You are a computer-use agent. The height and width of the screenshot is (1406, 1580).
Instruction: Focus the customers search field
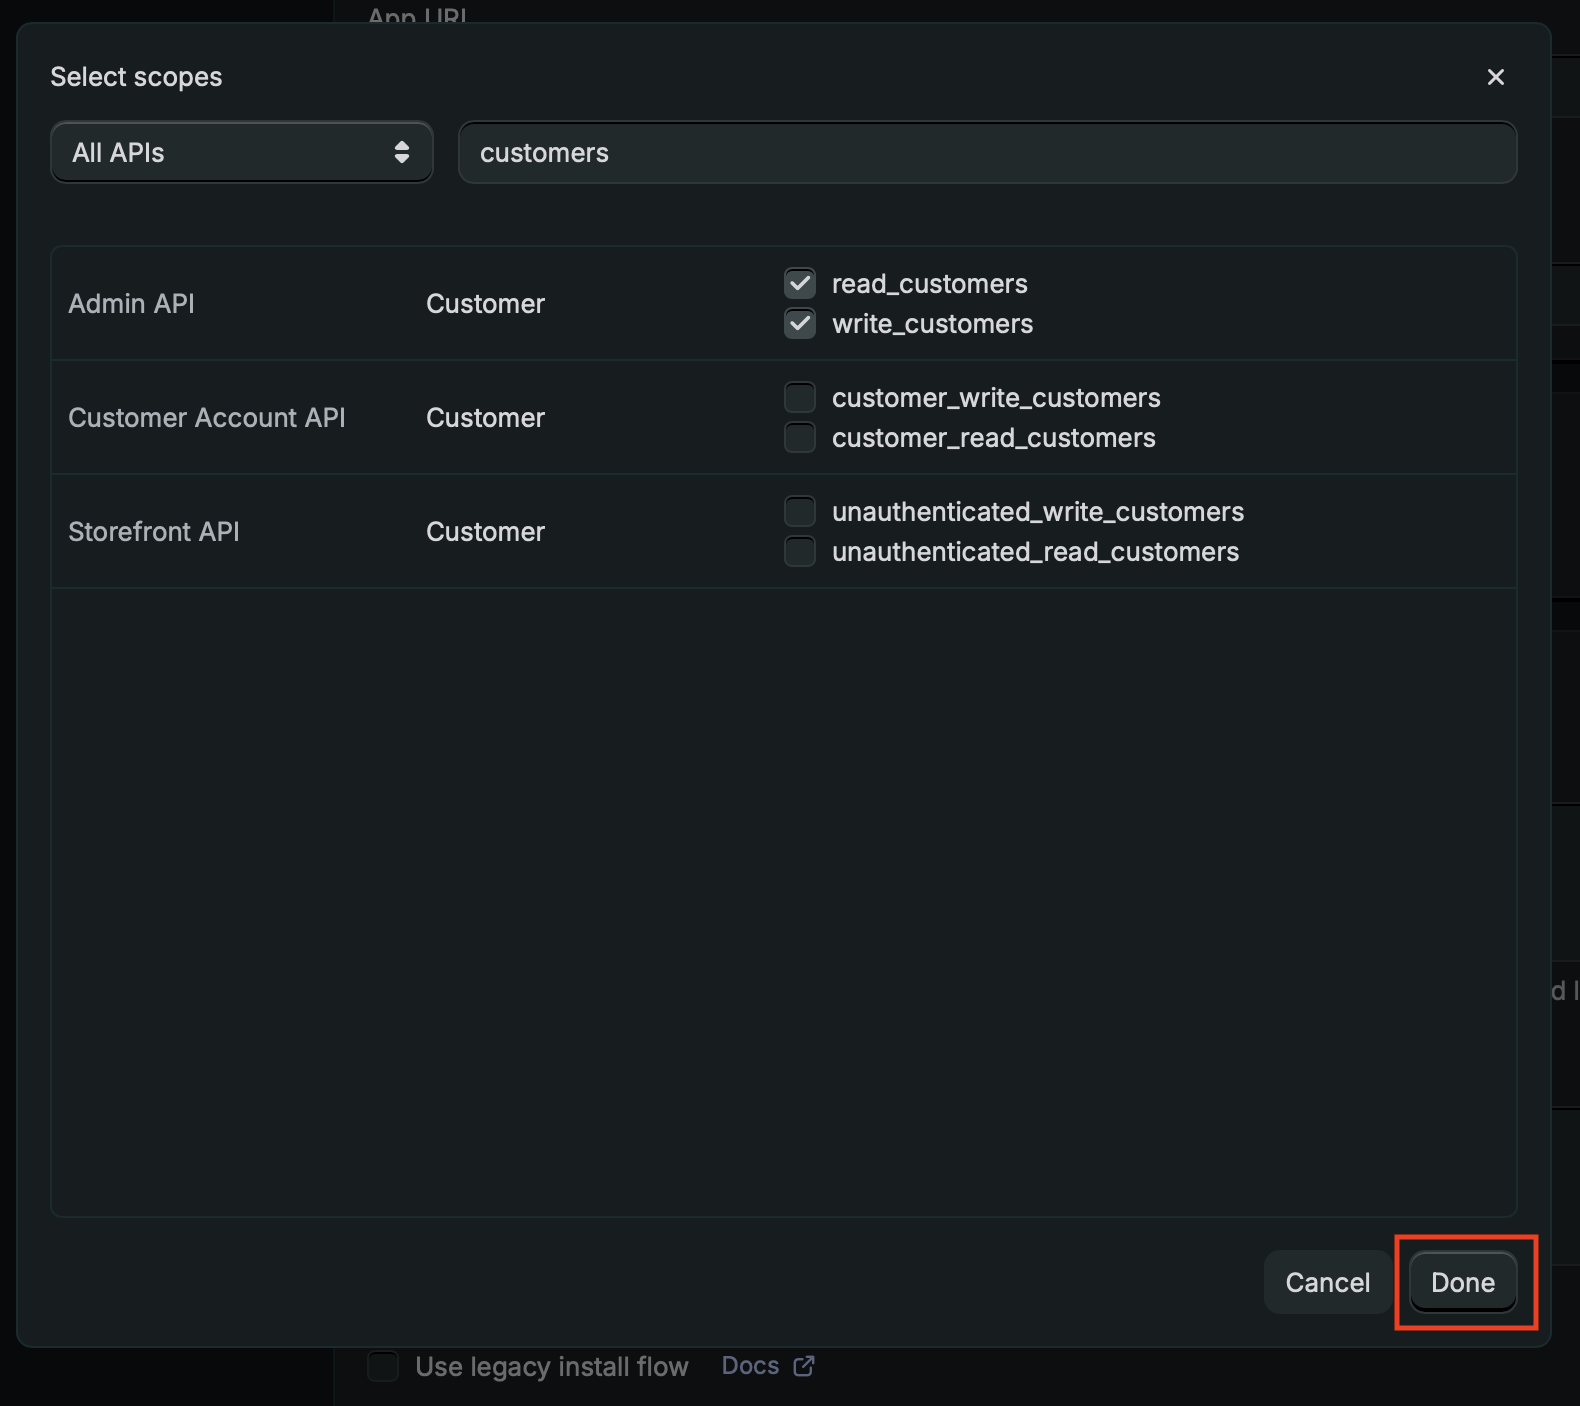987,153
